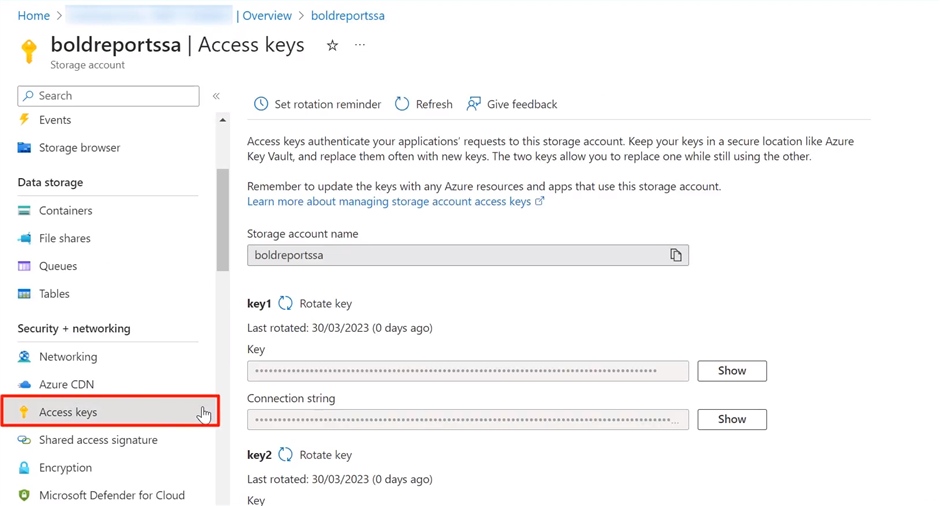Click the clock icon for rotation reminder
940x506 pixels.
(261, 104)
